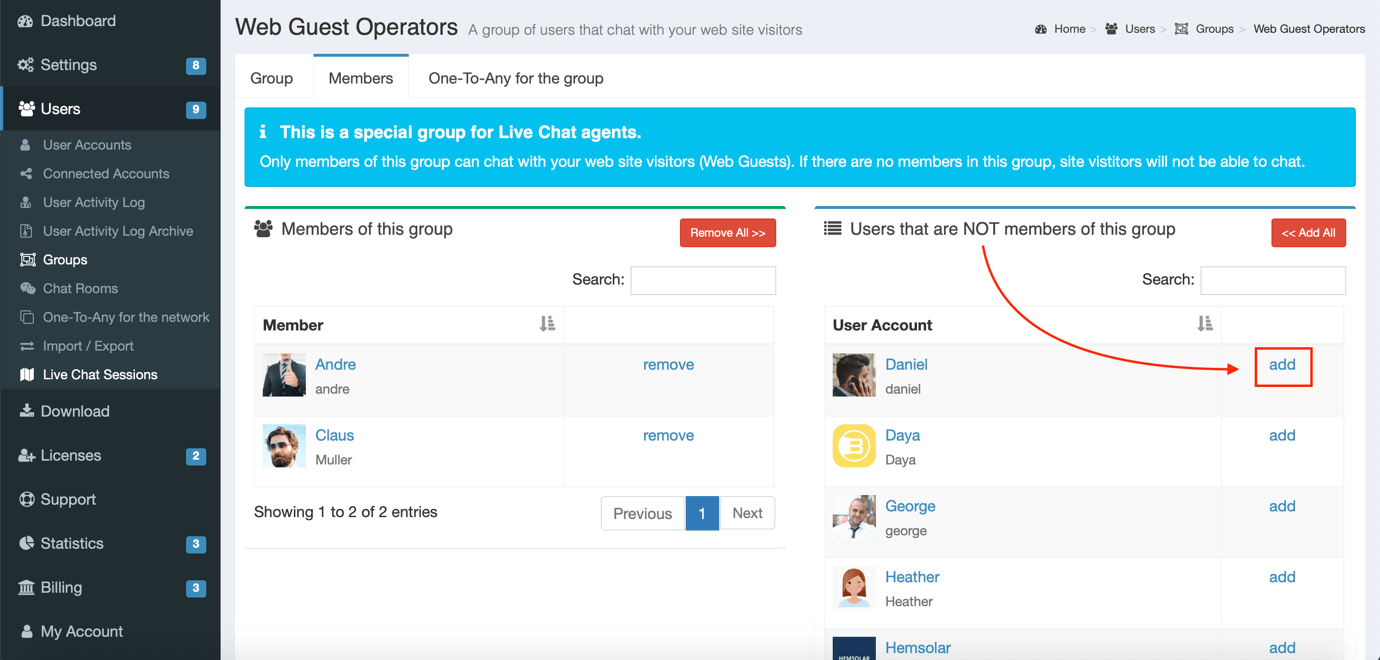Add Daya to the group
This screenshot has height=660, width=1380.
[1282, 436]
